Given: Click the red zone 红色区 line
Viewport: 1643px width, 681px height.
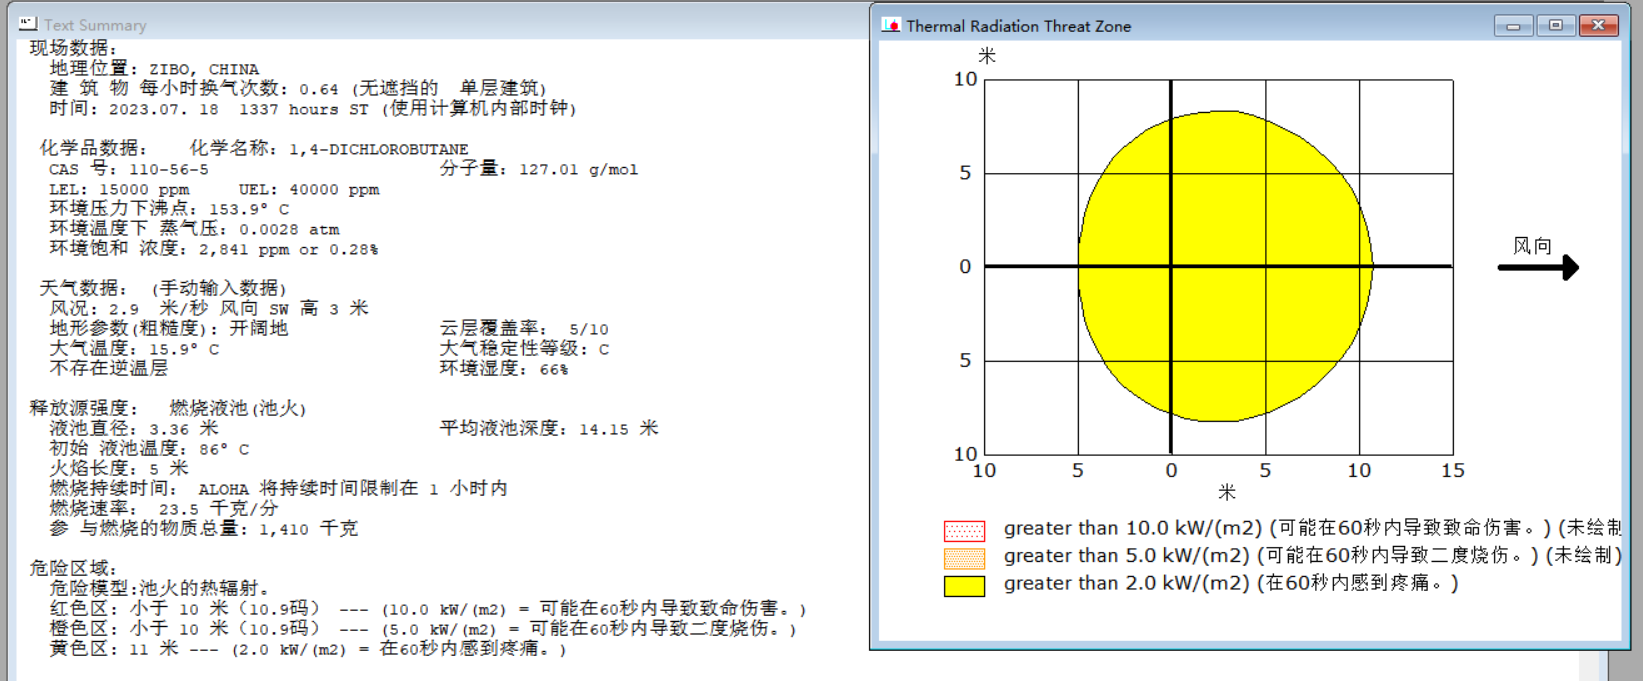Looking at the screenshot, I should [428, 609].
